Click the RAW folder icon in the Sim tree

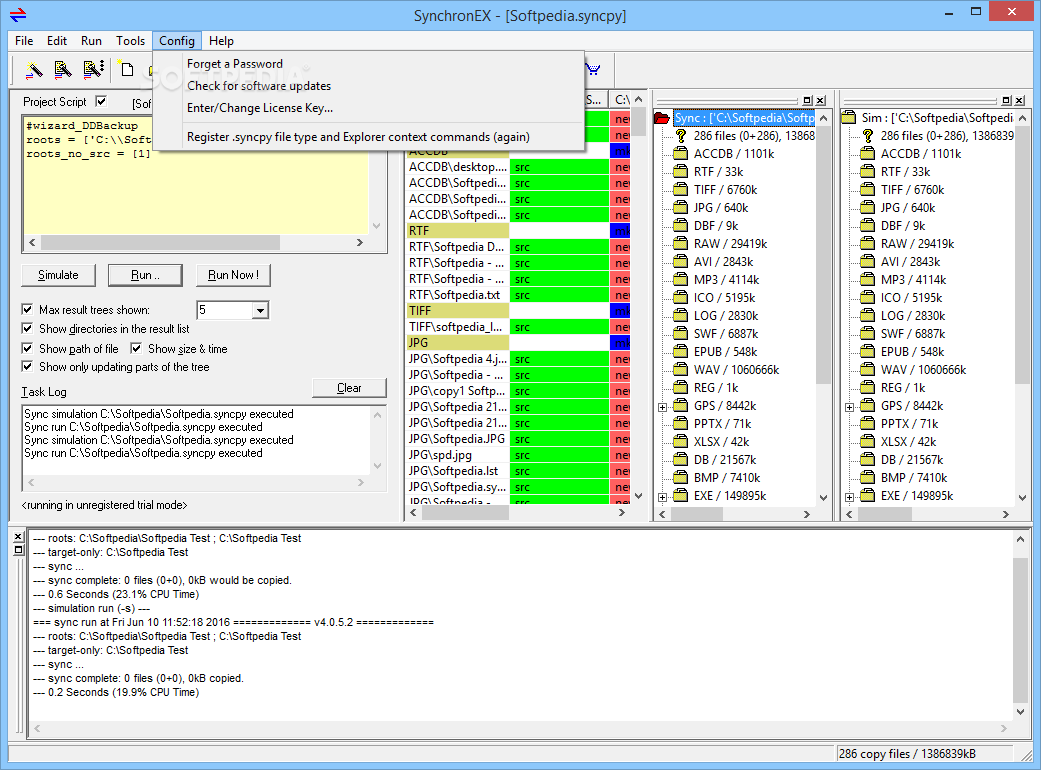[867, 244]
